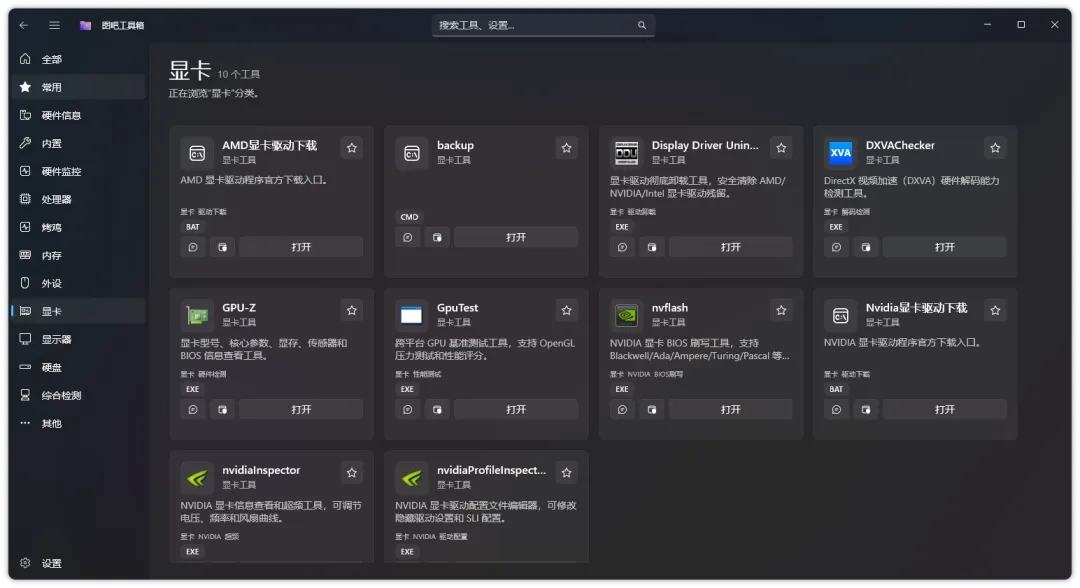Select 显示器 in the sidebar
1080x588 pixels.
click(79, 339)
